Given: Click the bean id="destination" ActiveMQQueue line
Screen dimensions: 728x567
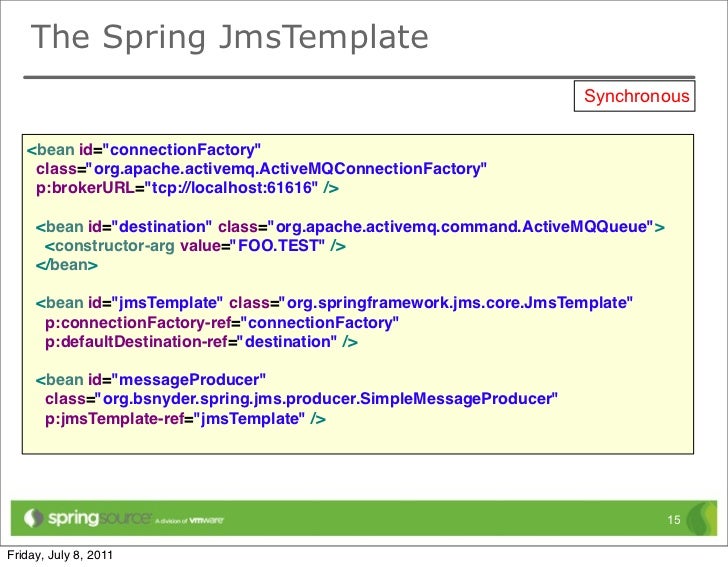Looking at the screenshot, I should click(350, 227).
